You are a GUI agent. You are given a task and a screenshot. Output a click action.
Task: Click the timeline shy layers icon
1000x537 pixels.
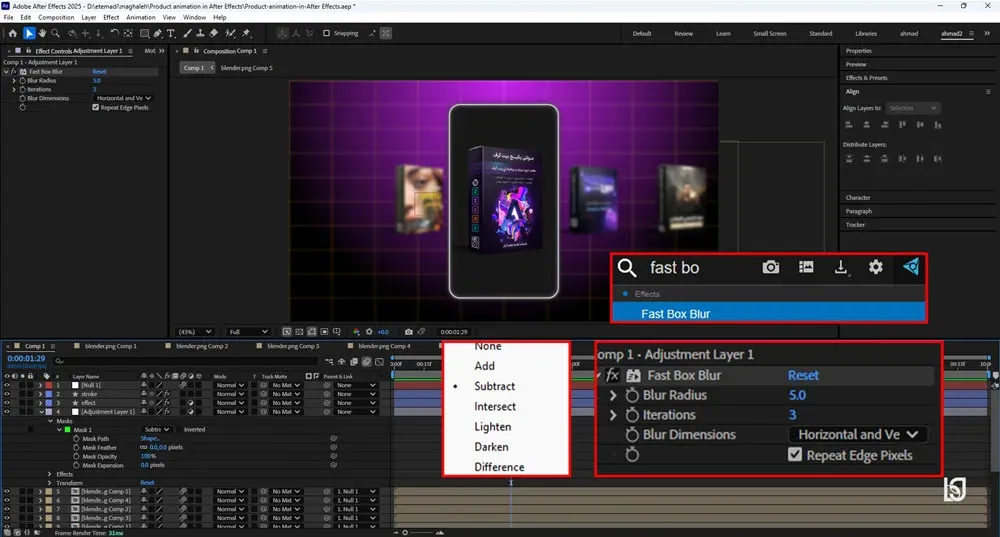click(341, 362)
